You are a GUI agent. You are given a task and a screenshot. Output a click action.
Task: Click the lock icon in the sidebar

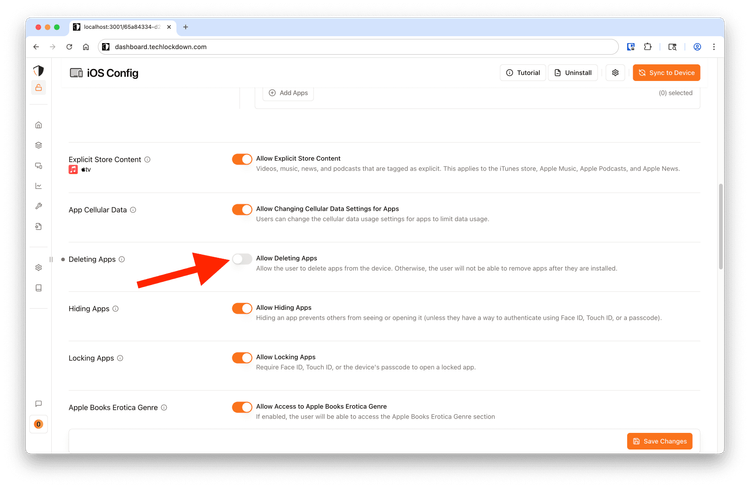[38, 88]
